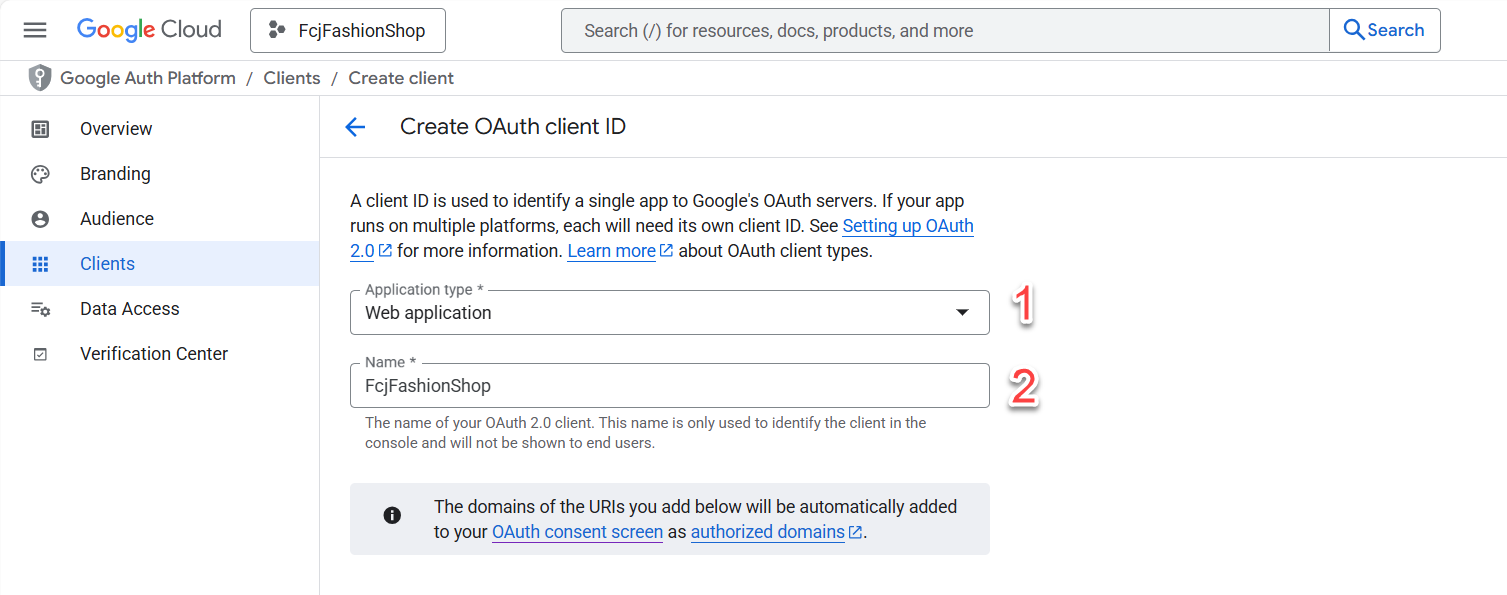The image size is (1507, 595).
Task: Click the Branding palette icon
Action: tap(40, 174)
